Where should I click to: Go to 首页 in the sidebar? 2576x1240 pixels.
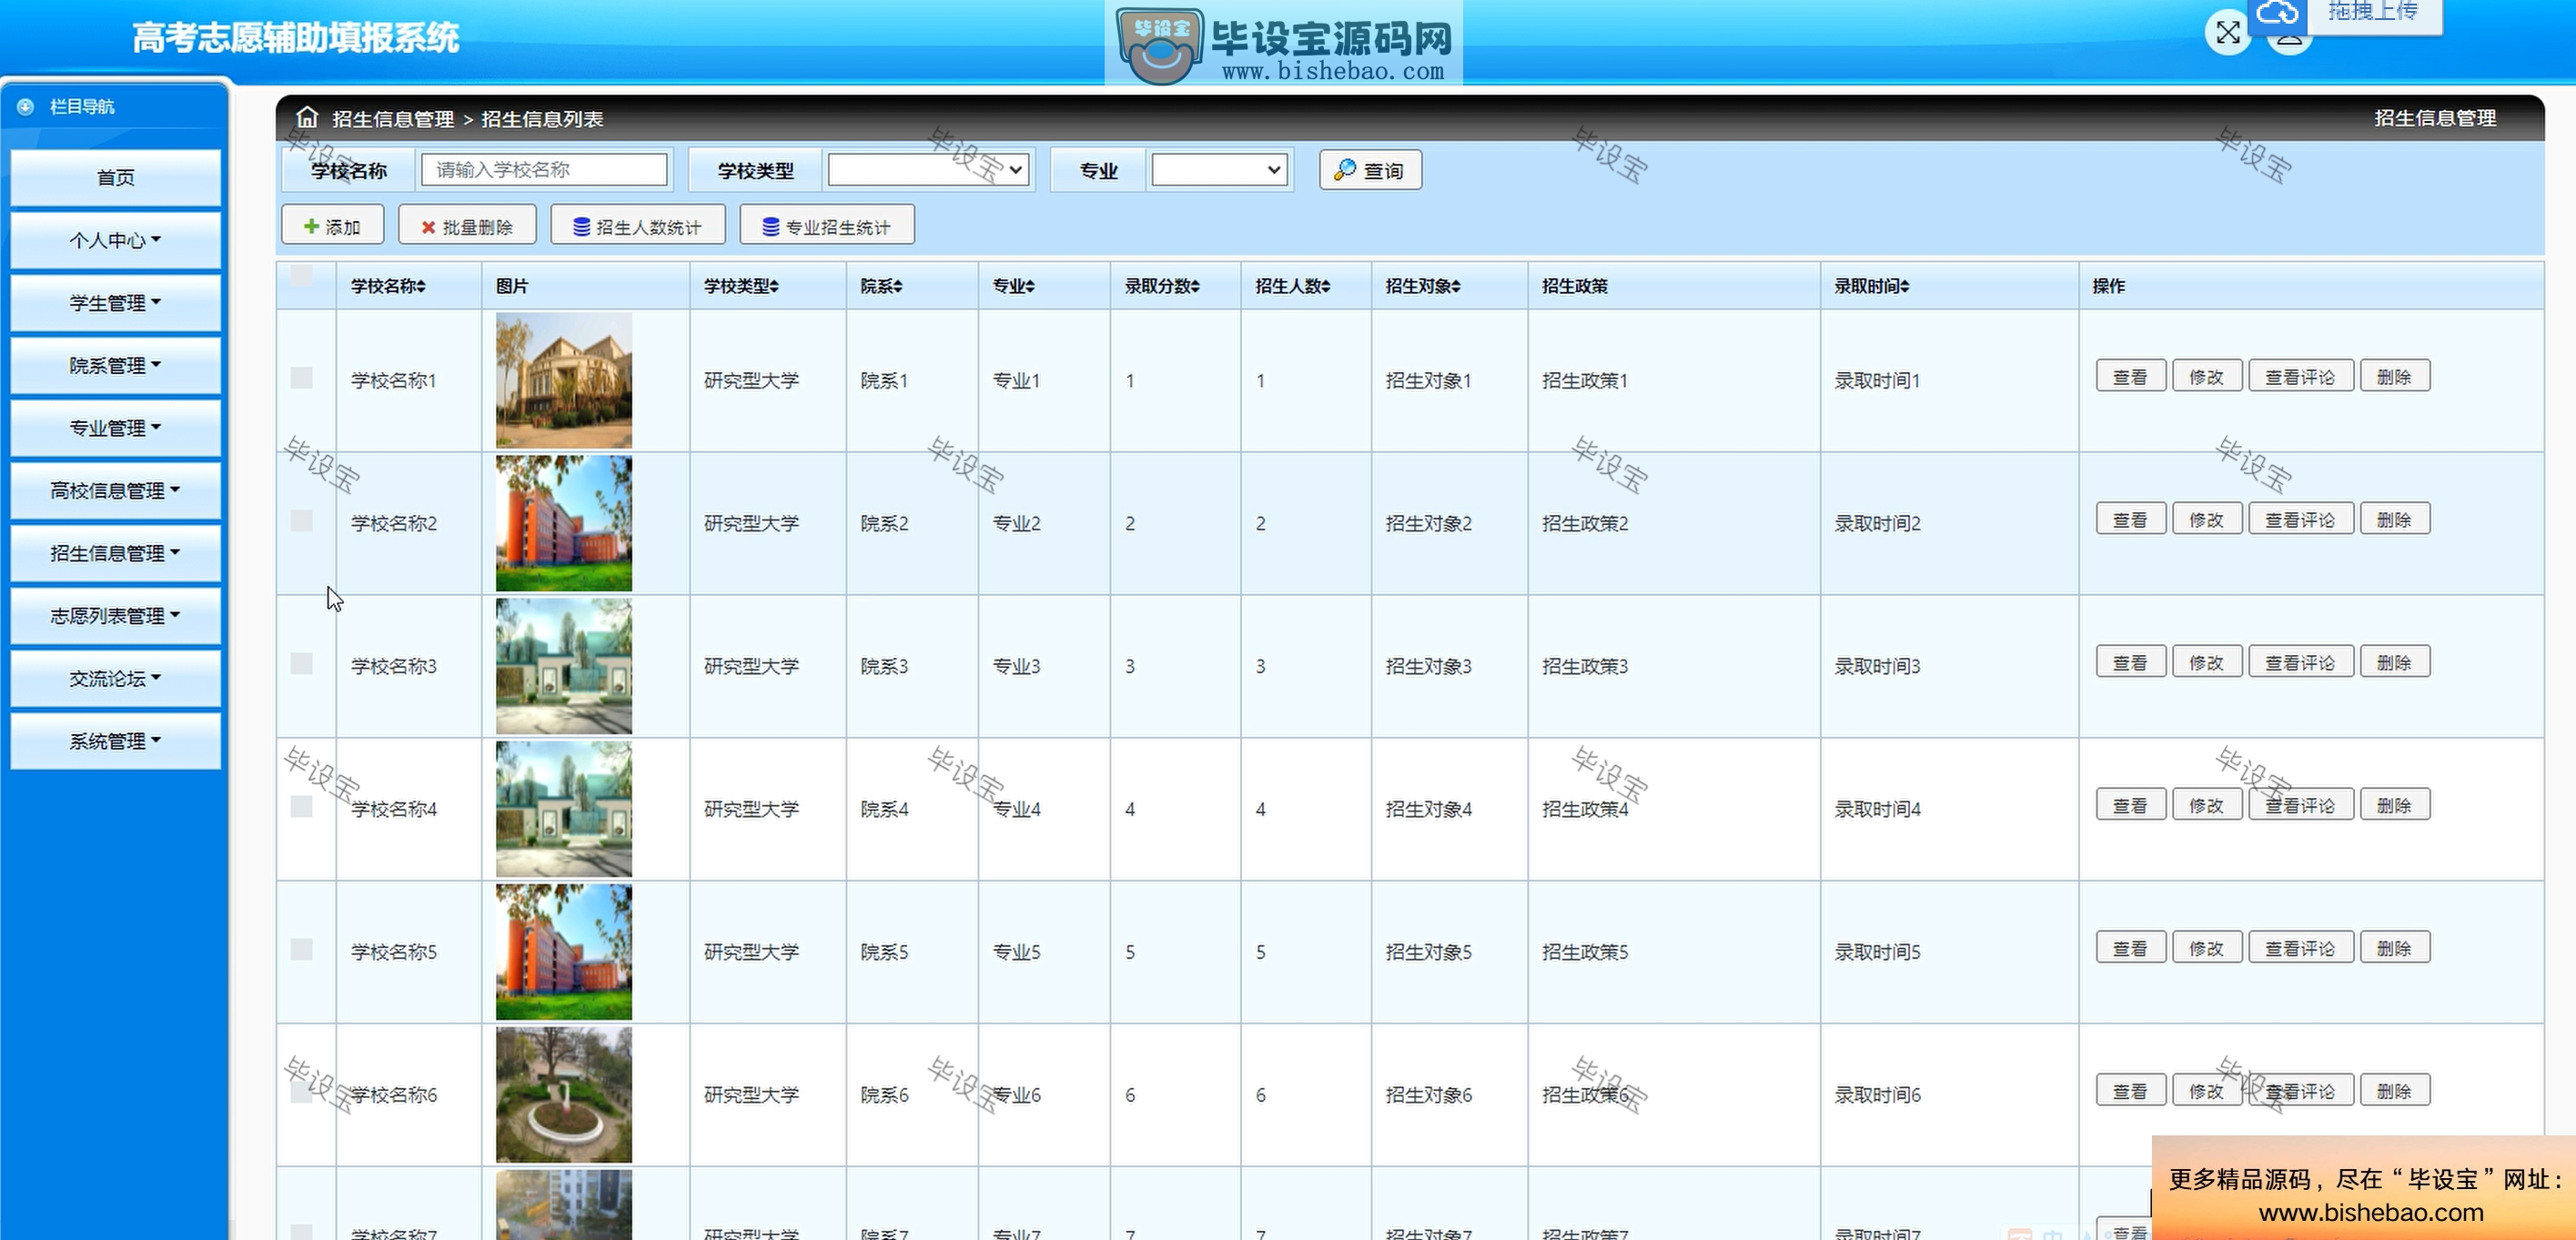coord(115,178)
